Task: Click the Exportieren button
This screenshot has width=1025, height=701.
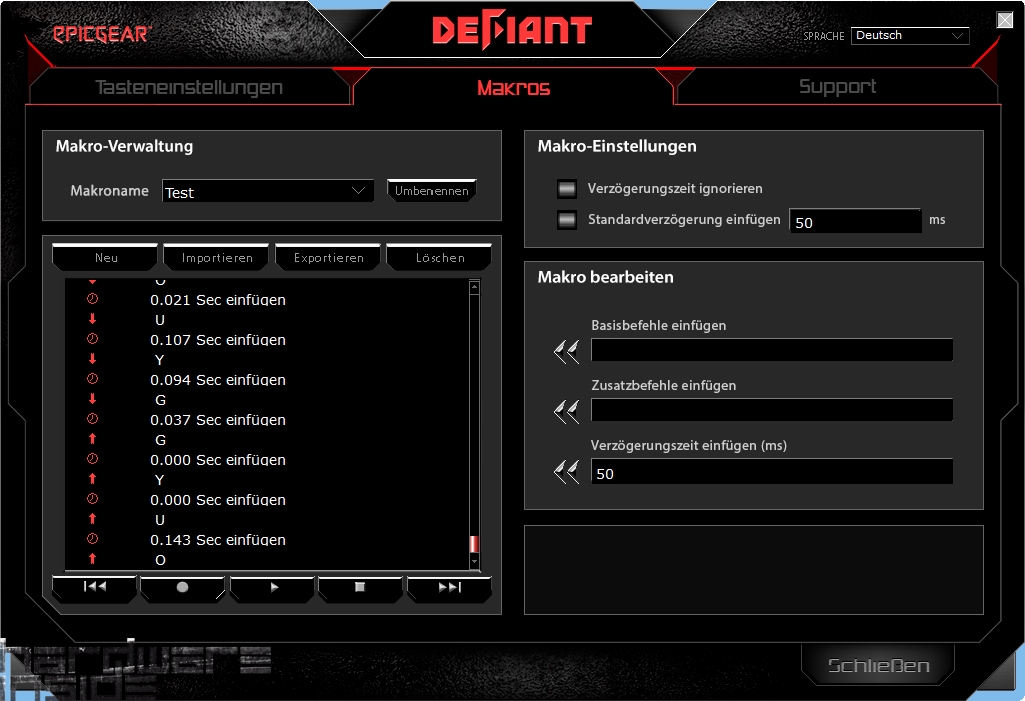Action: tap(328, 257)
